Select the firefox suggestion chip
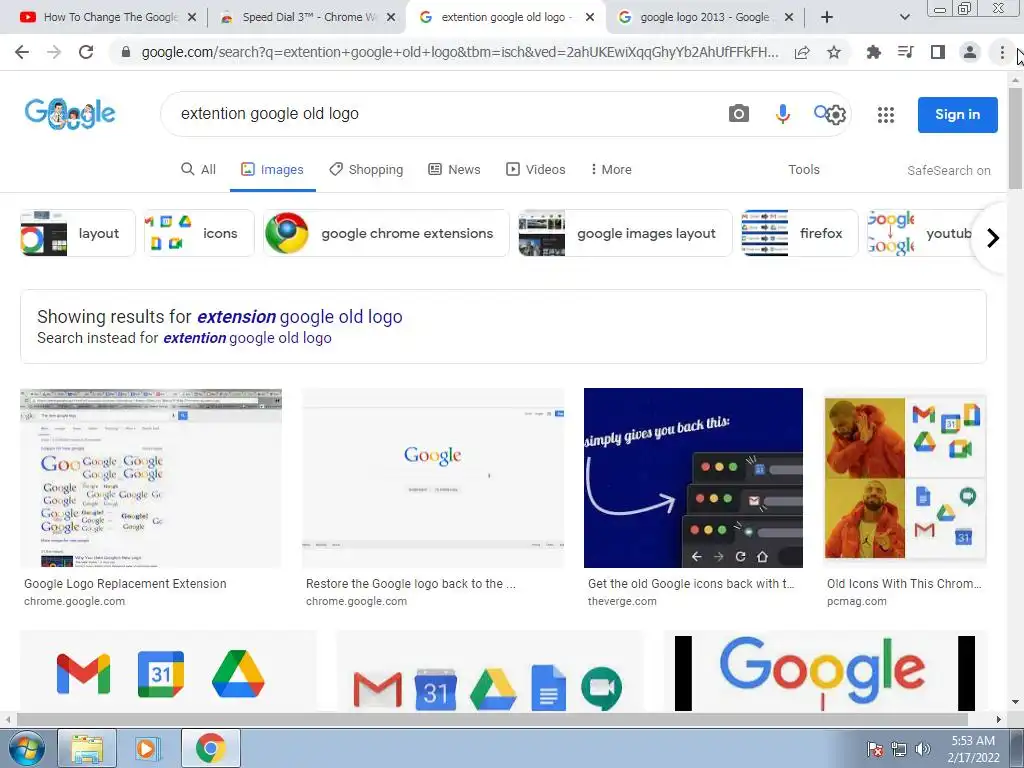This screenshot has height=768, width=1024. tap(800, 233)
